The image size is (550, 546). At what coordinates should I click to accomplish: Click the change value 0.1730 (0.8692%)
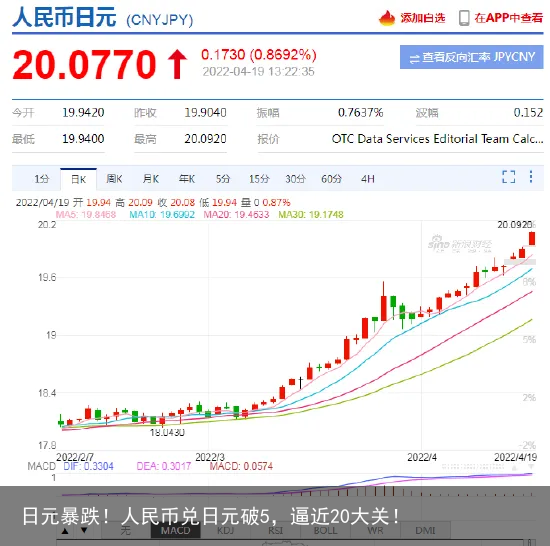pos(259,55)
